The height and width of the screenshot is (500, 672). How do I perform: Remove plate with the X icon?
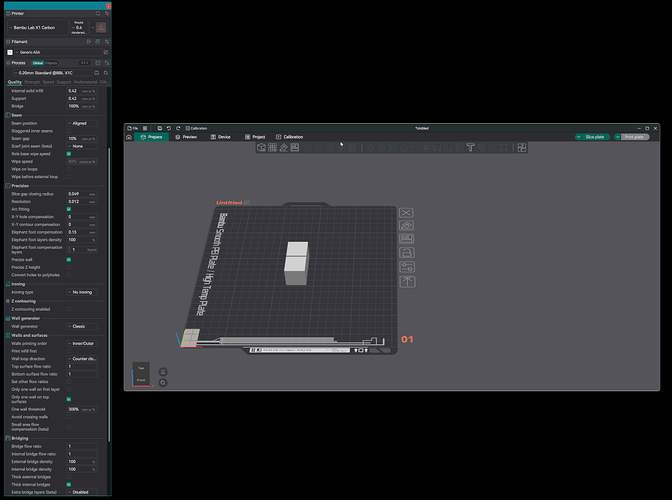(406, 213)
